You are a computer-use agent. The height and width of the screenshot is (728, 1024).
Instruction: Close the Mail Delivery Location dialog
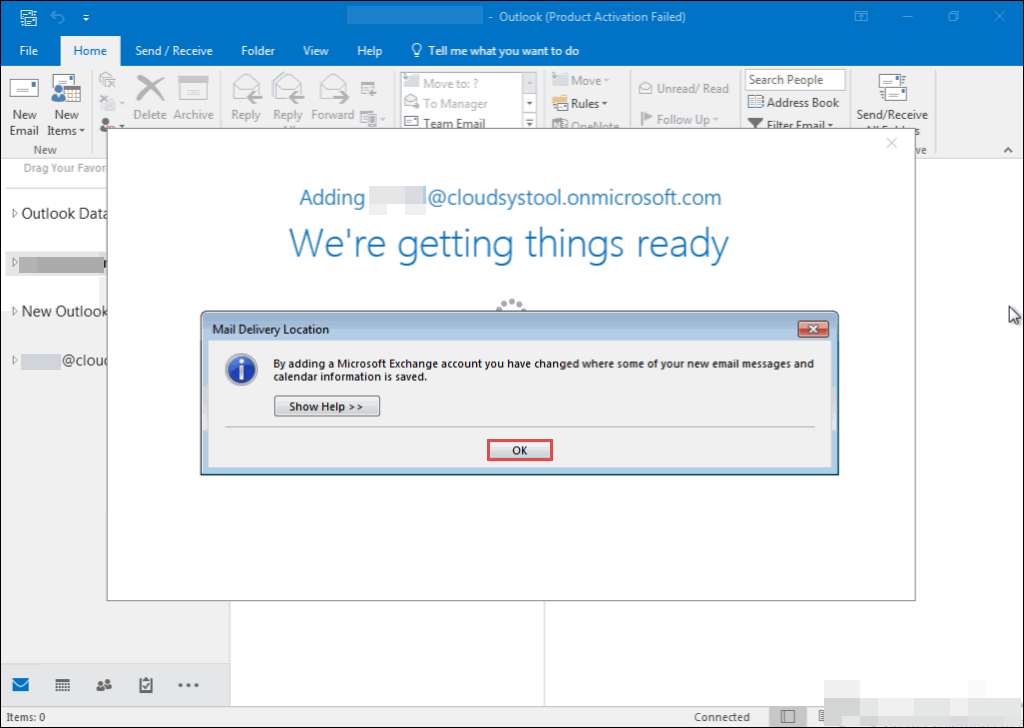point(813,329)
